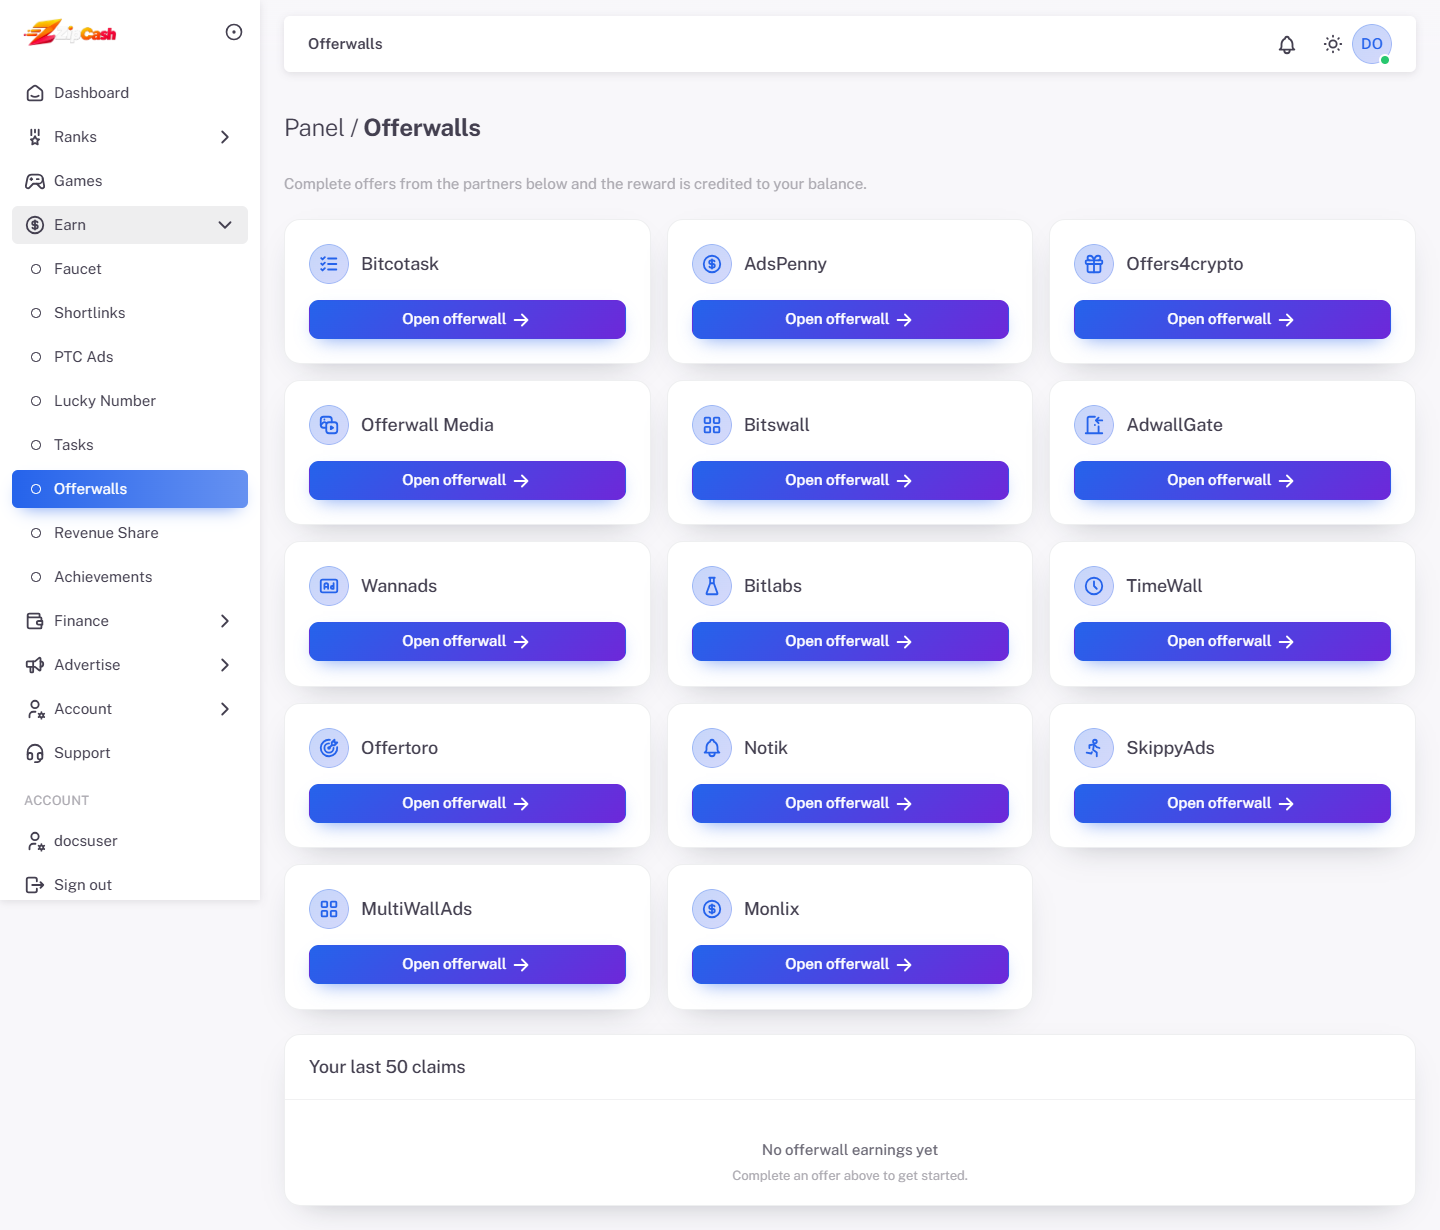1440x1230 pixels.
Task: Click the Monlix dollar coin icon
Action: (x=712, y=909)
